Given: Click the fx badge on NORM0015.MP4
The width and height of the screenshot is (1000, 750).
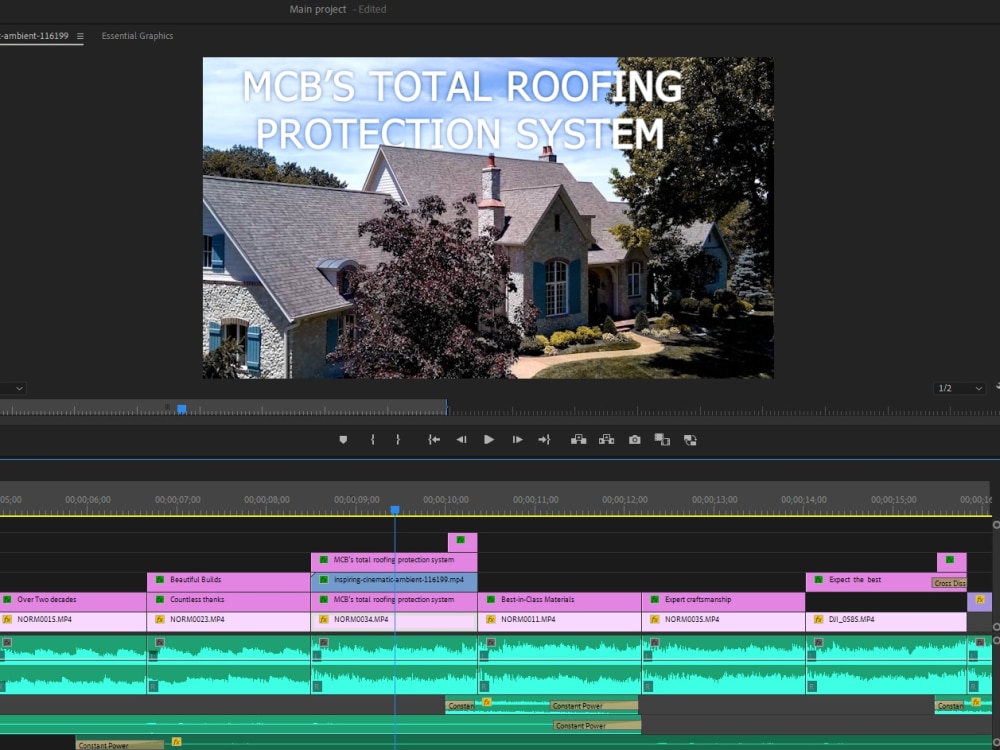Looking at the screenshot, I should [x=7, y=619].
